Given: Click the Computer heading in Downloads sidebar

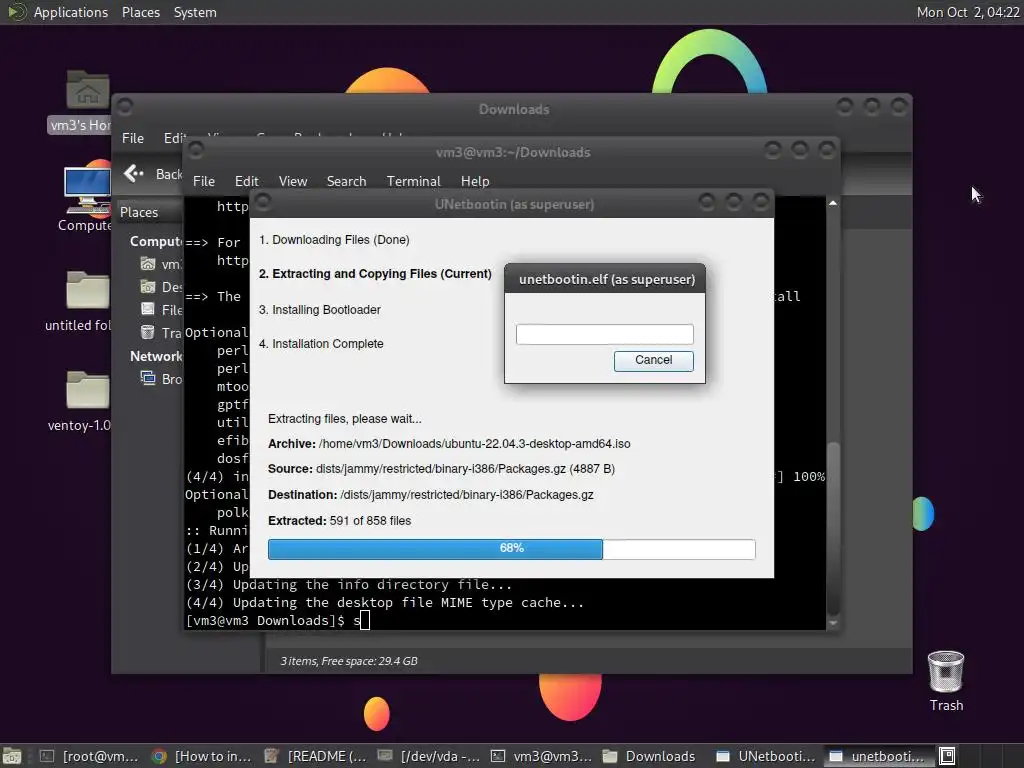Looking at the screenshot, I should 156,242.
